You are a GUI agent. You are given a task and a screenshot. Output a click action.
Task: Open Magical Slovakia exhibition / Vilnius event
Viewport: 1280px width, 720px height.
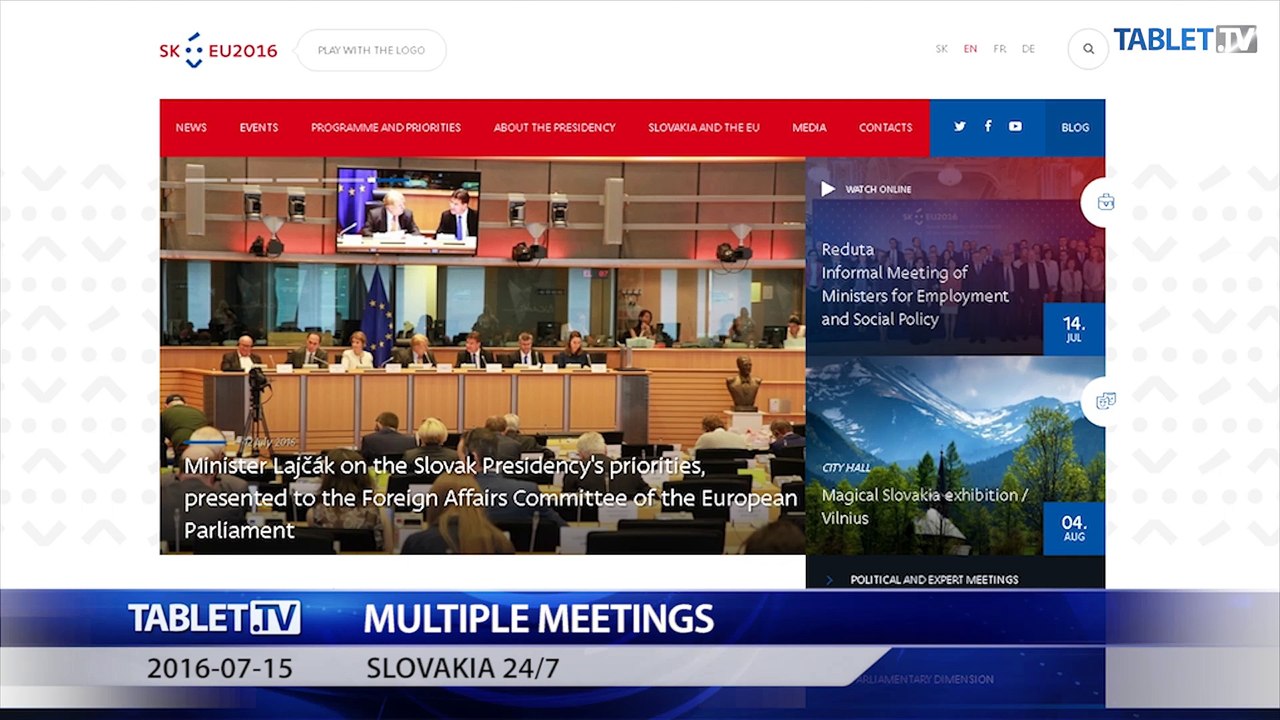pos(924,506)
